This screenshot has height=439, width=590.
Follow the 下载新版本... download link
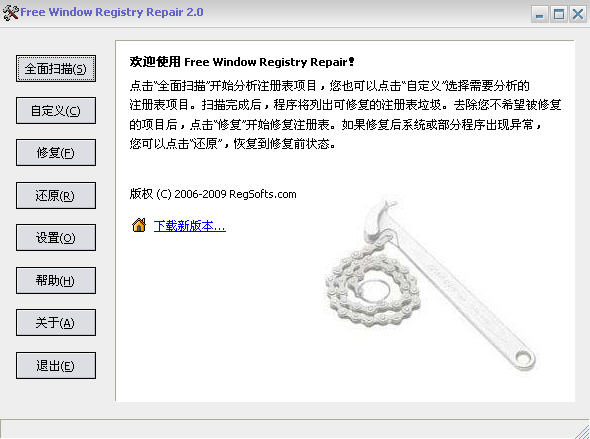tap(190, 226)
